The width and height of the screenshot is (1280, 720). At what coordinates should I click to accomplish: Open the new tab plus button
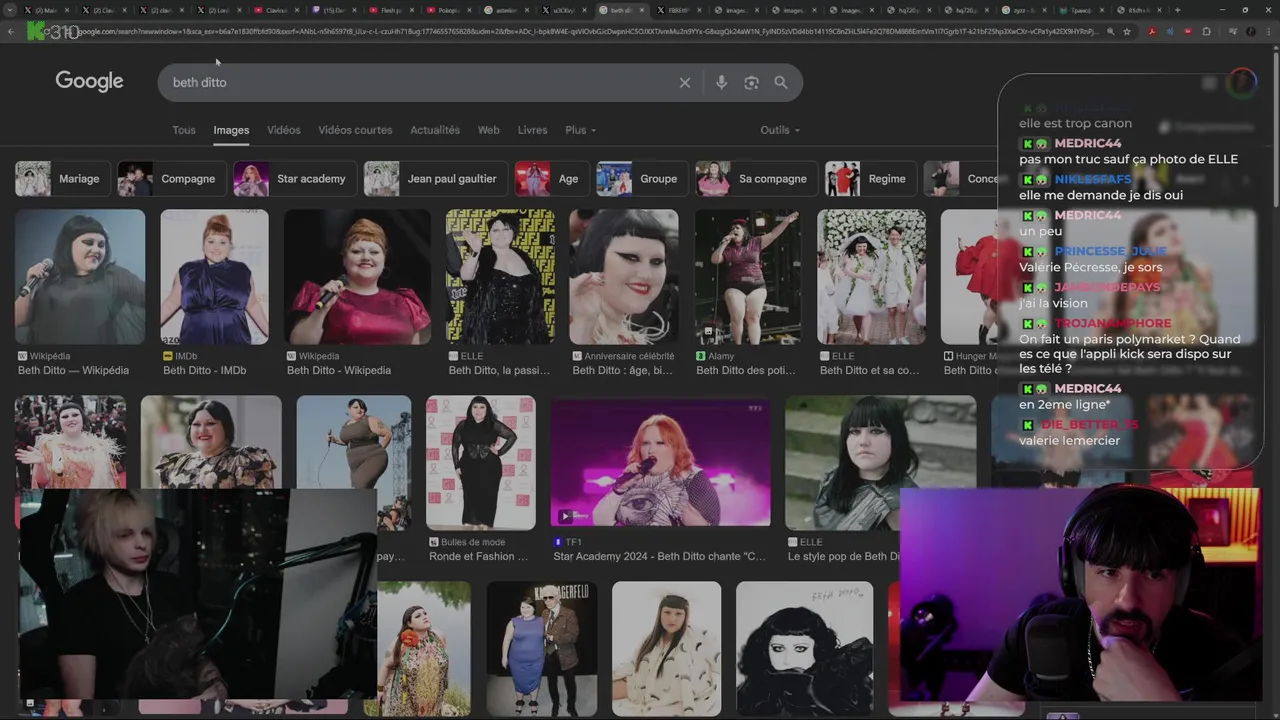(1177, 10)
